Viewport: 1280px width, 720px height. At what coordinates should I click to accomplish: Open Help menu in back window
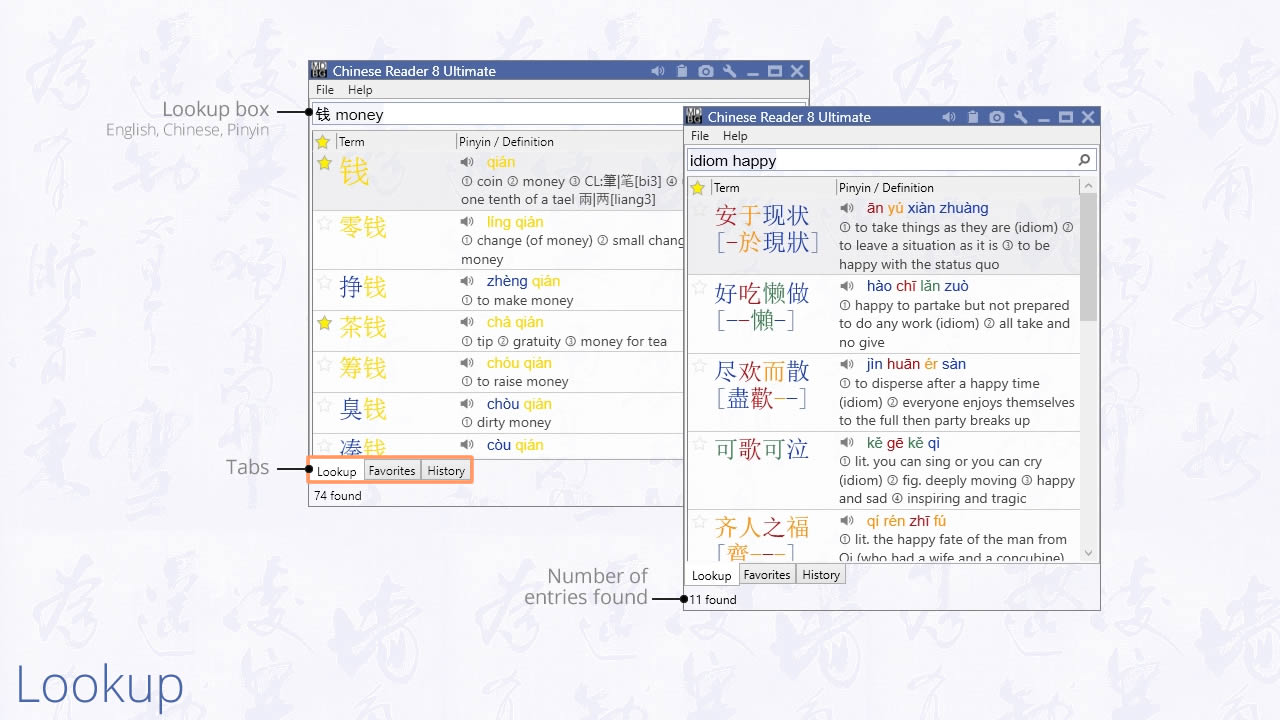tap(360, 90)
